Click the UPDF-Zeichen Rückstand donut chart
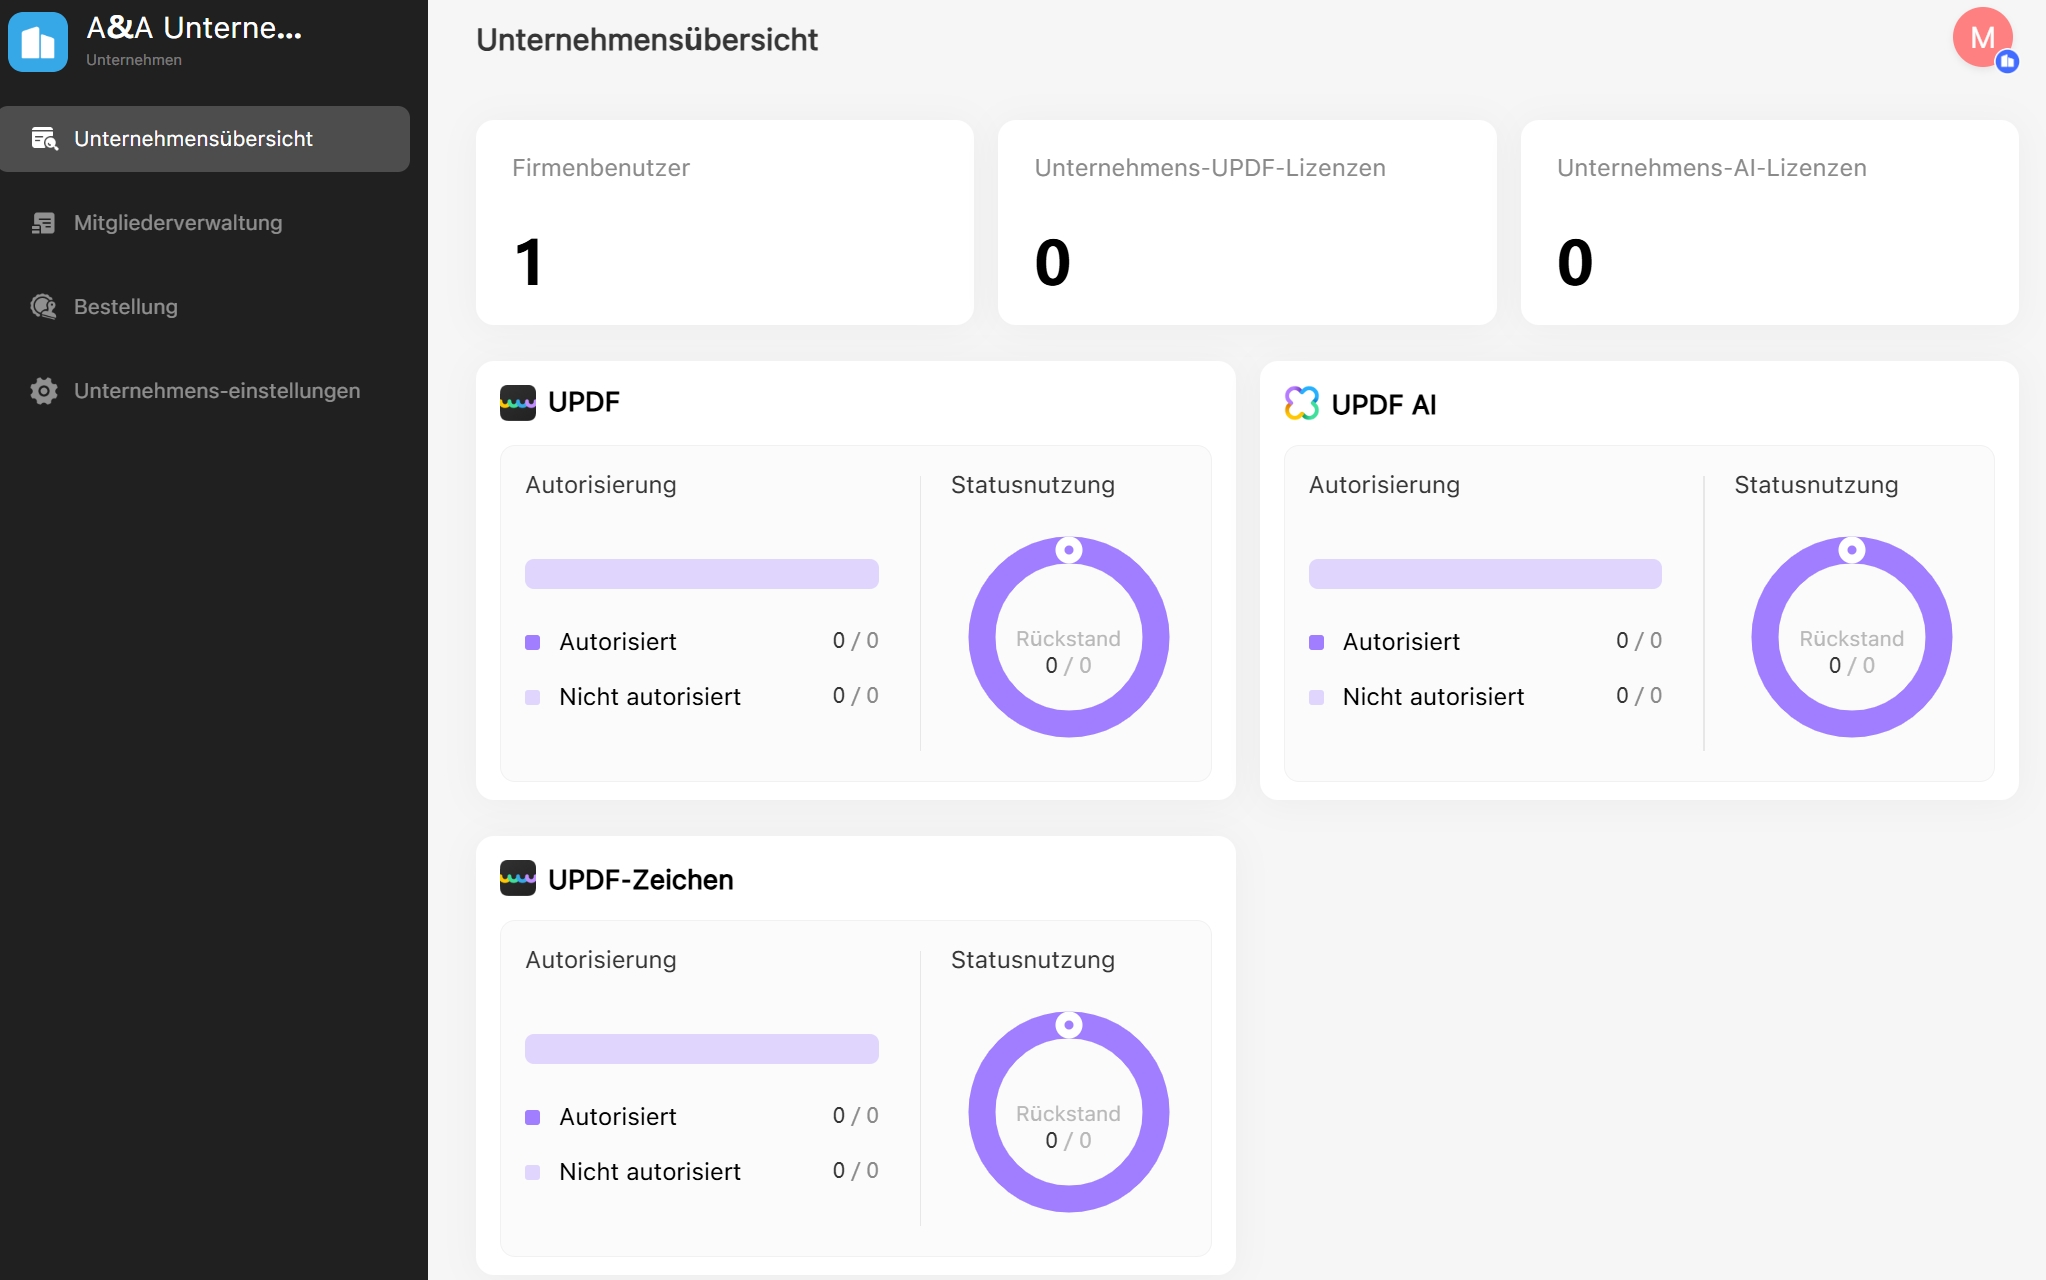The image size is (2046, 1280). click(x=1069, y=1112)
